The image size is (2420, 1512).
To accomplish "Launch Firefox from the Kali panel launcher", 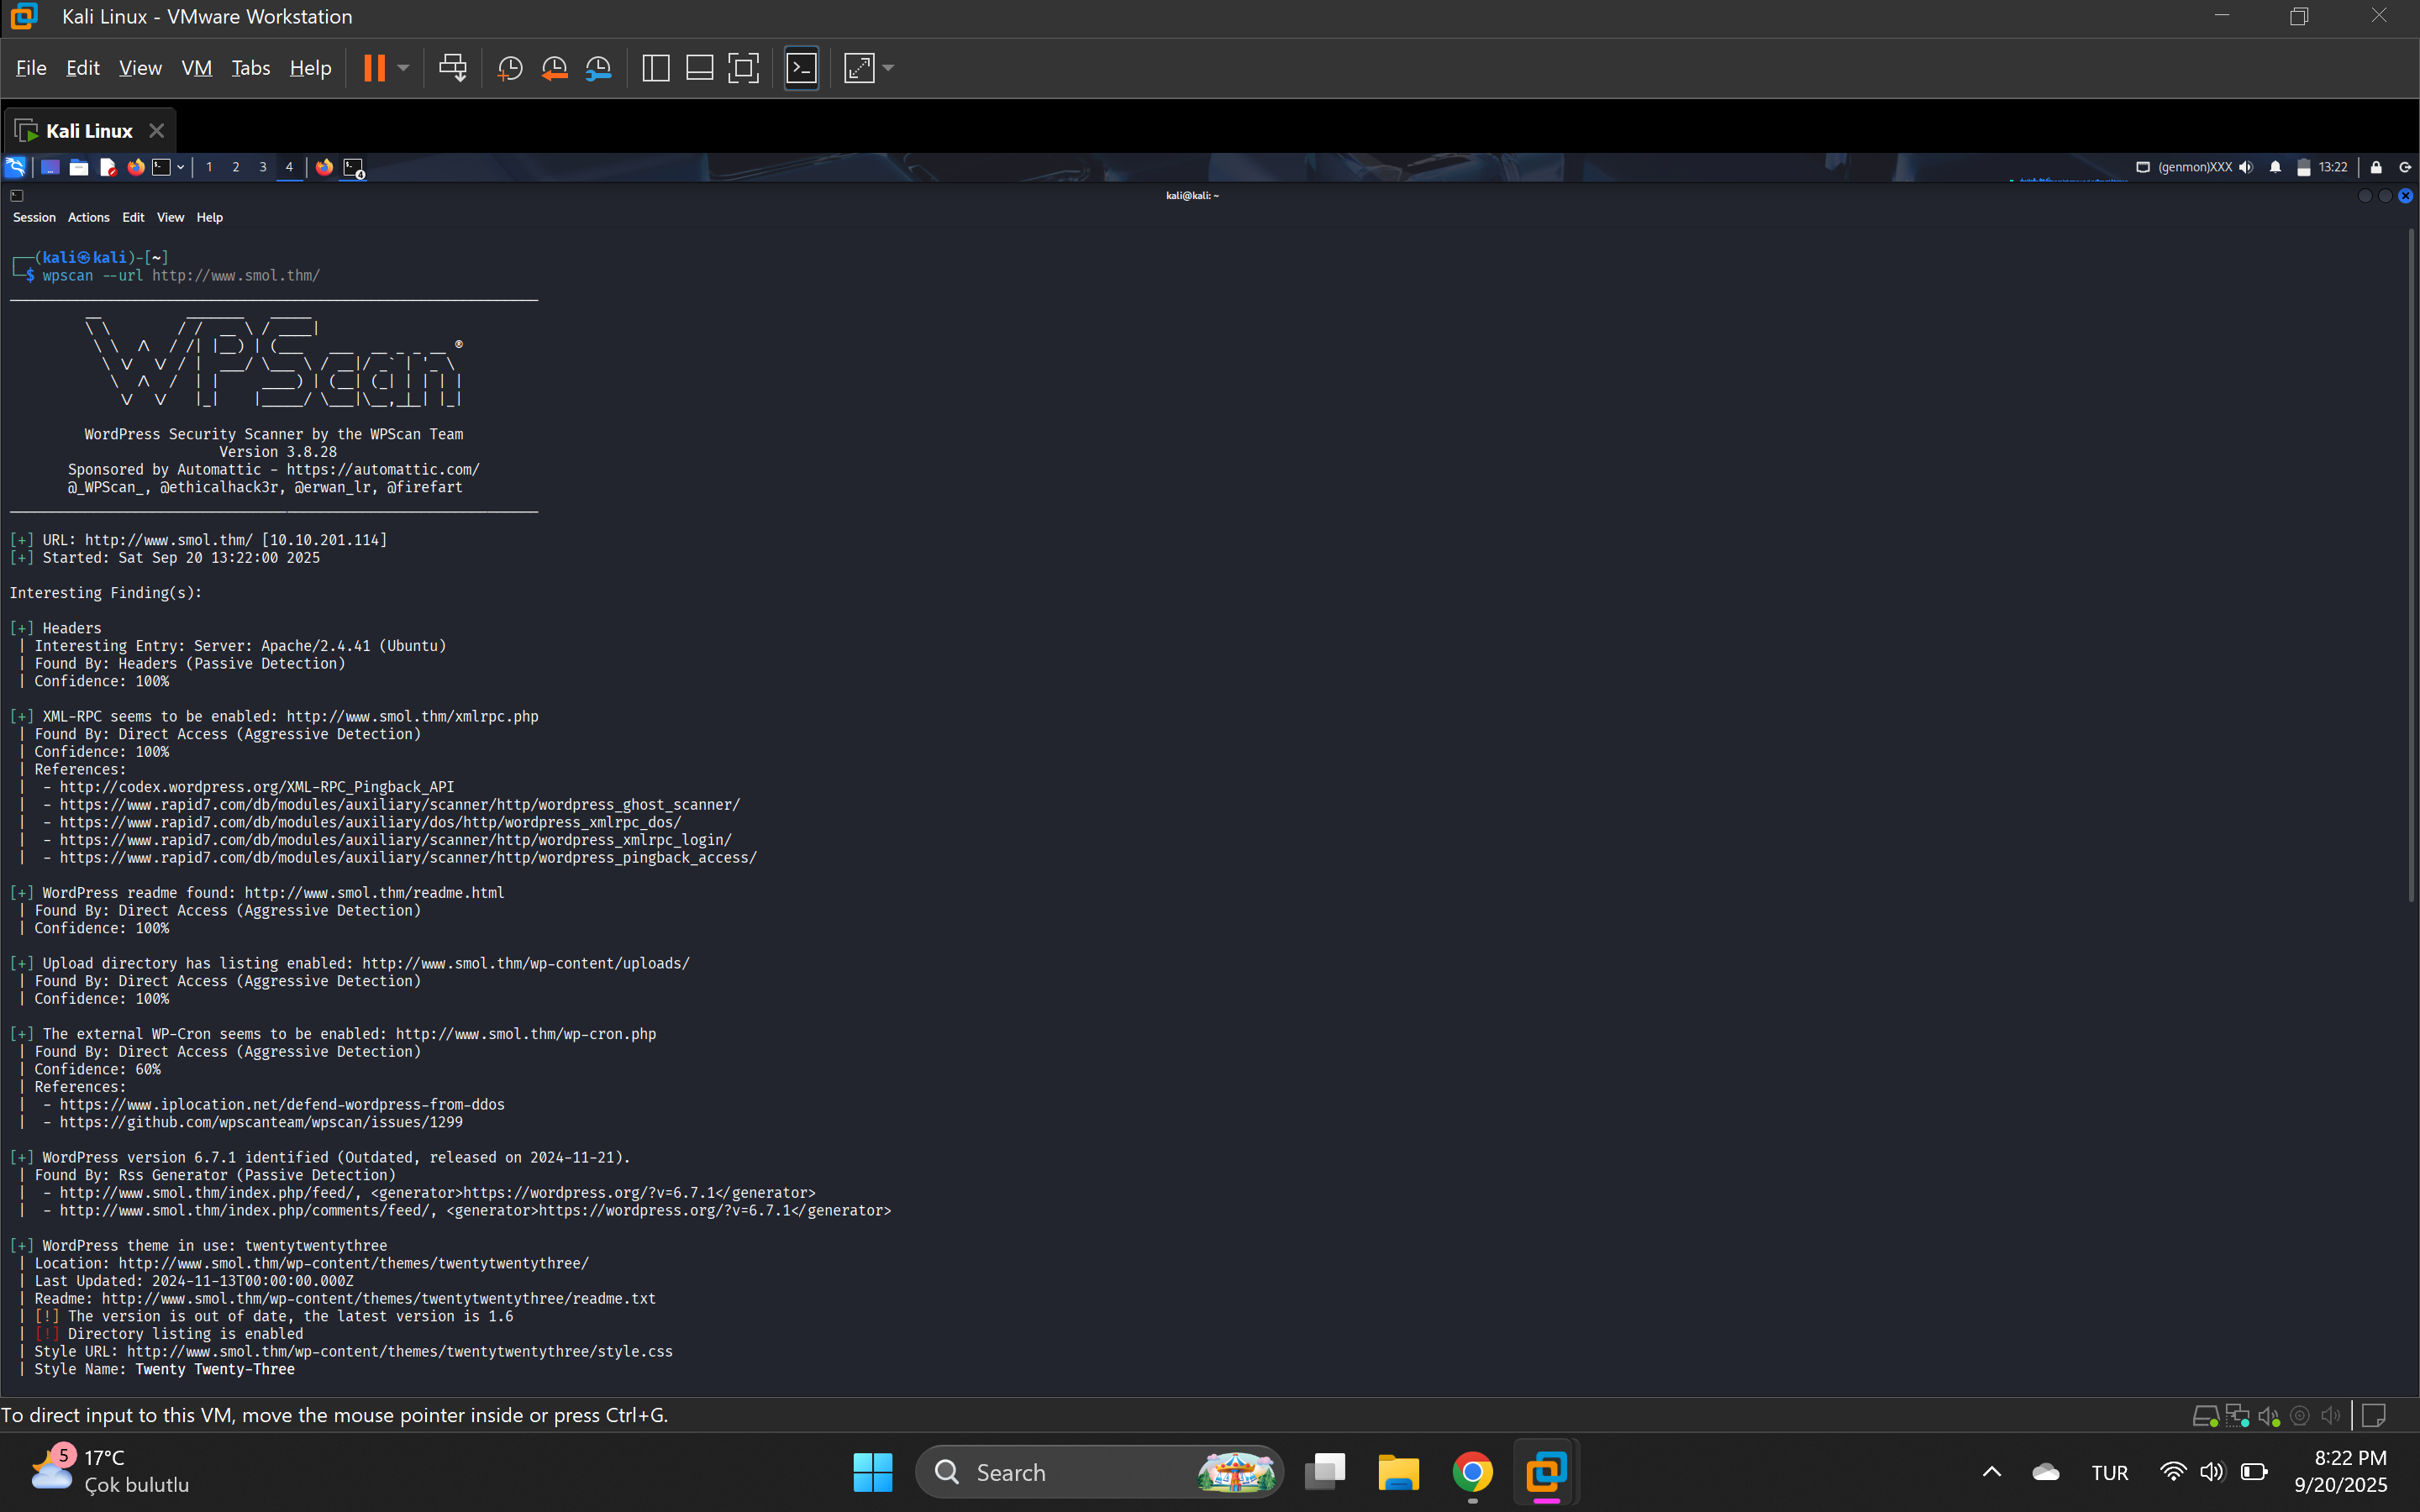I will click(x=136, y=167).
